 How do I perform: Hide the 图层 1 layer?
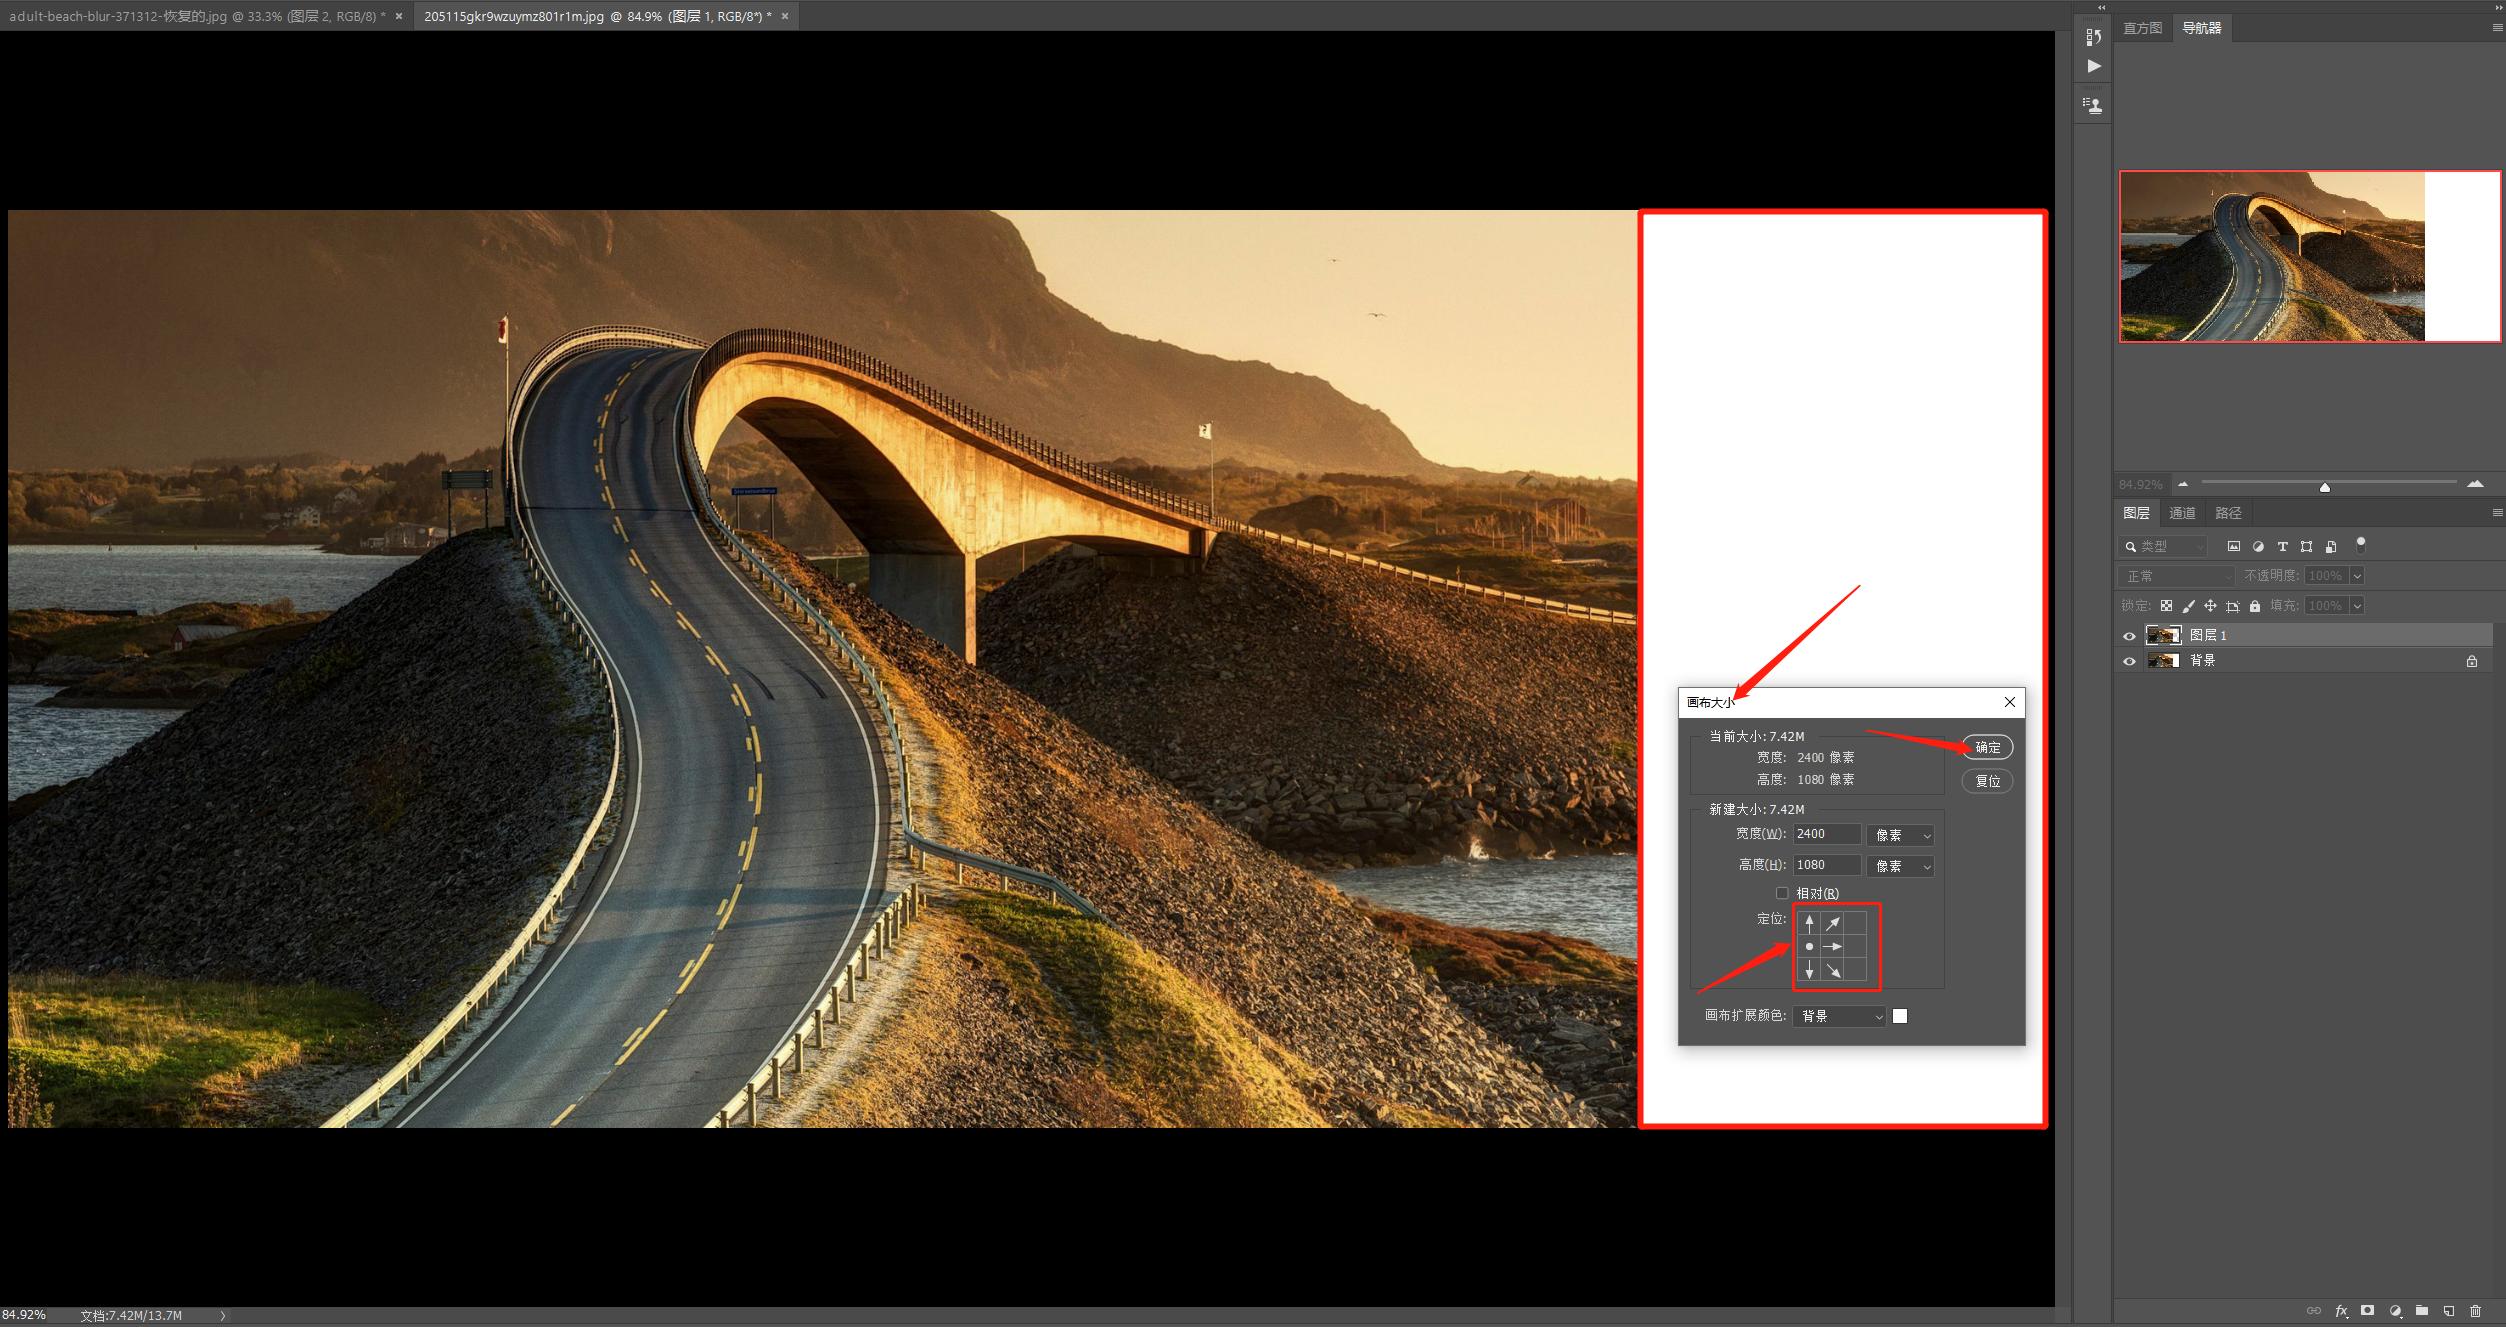(x=2129, y=636)
